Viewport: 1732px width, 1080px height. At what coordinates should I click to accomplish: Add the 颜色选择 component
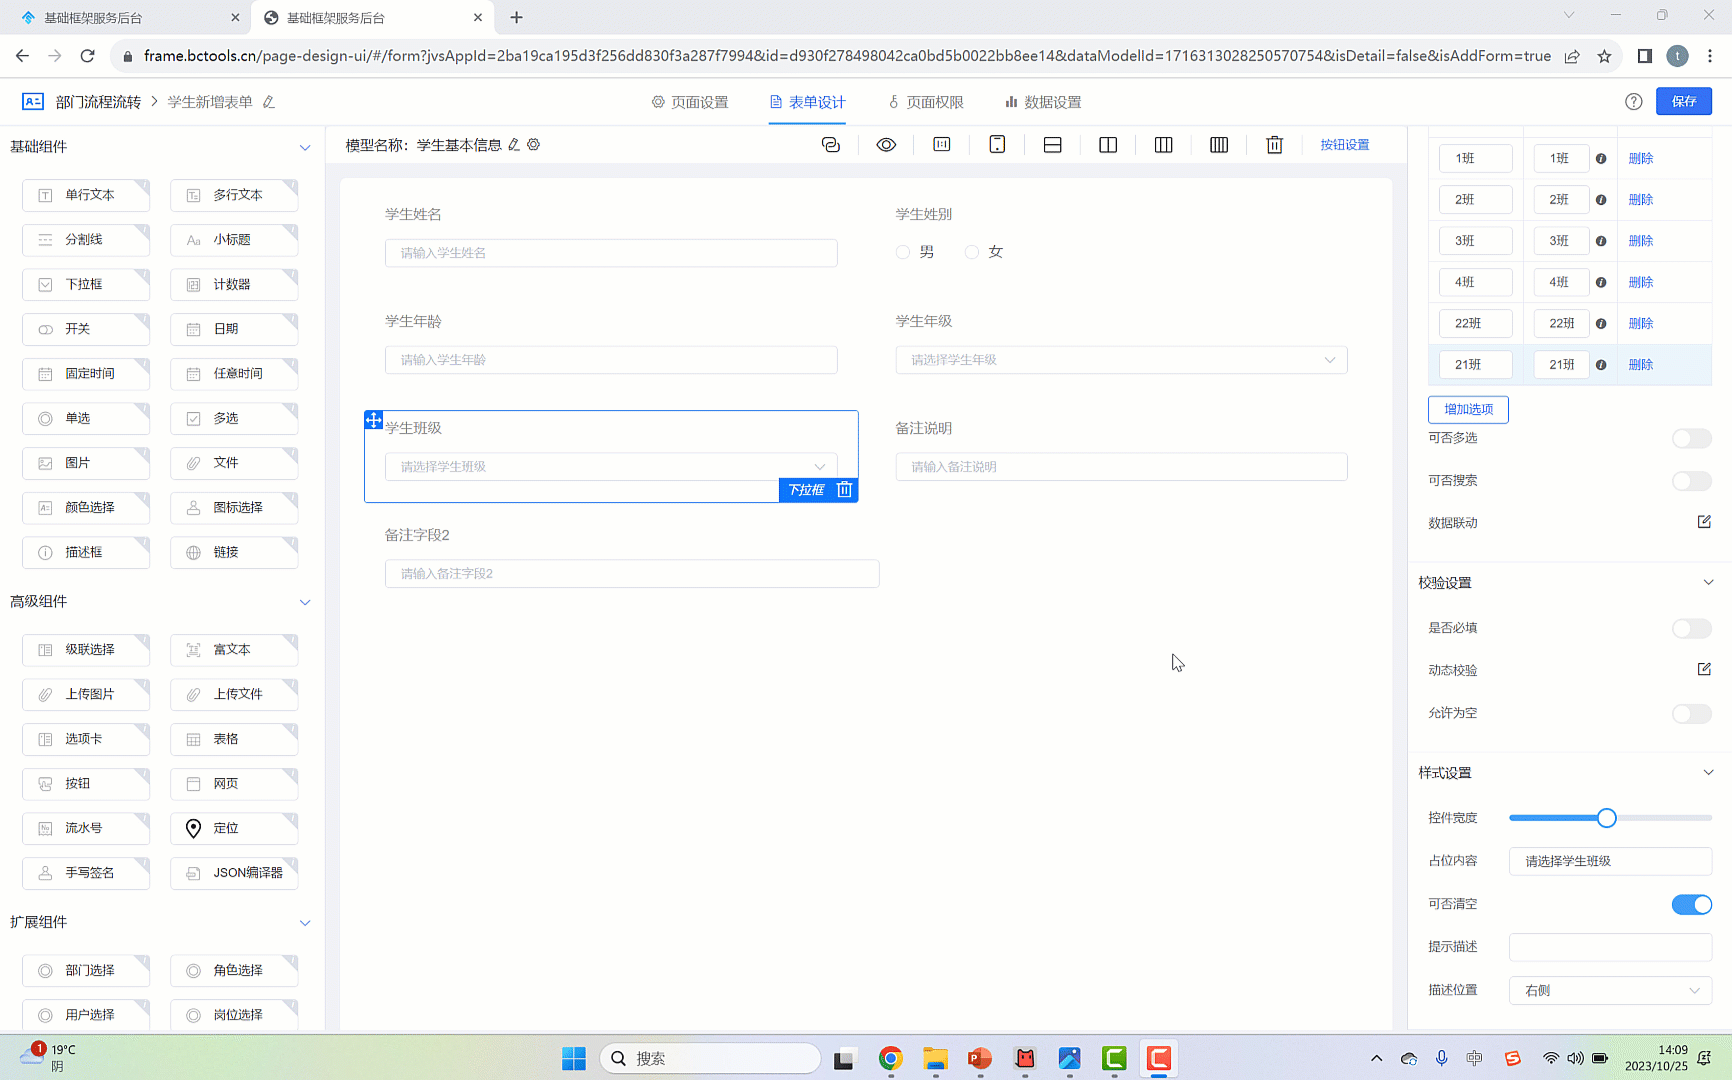pos(86,508)
